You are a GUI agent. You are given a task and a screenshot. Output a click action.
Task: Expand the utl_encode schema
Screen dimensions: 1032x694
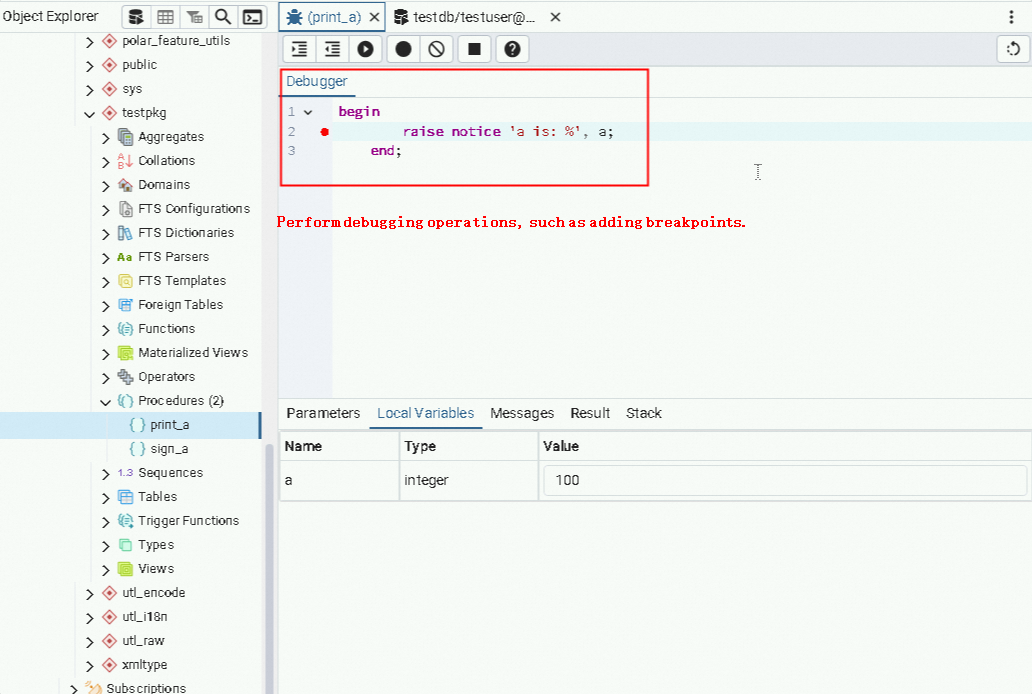90,594
